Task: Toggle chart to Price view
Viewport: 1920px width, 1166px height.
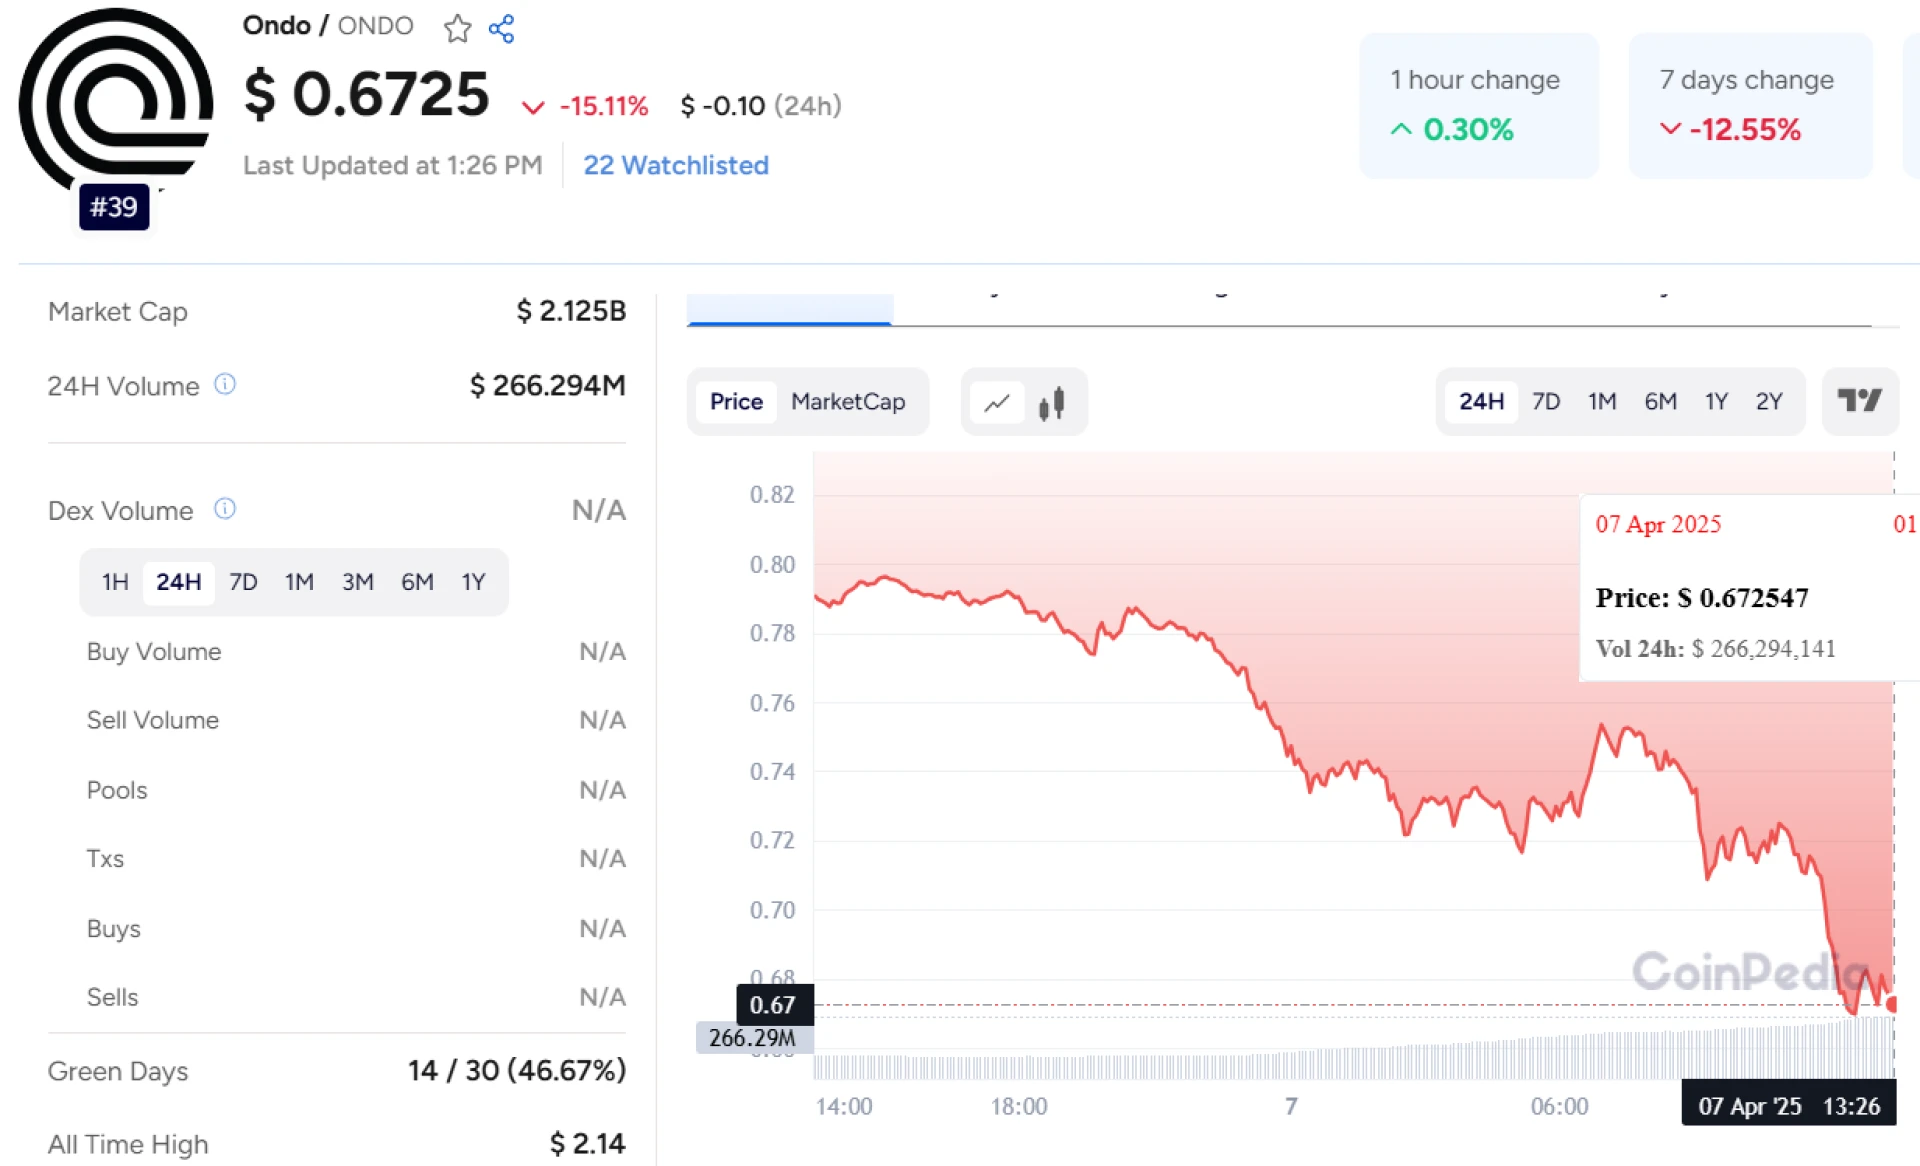Action: pos(736,402)
